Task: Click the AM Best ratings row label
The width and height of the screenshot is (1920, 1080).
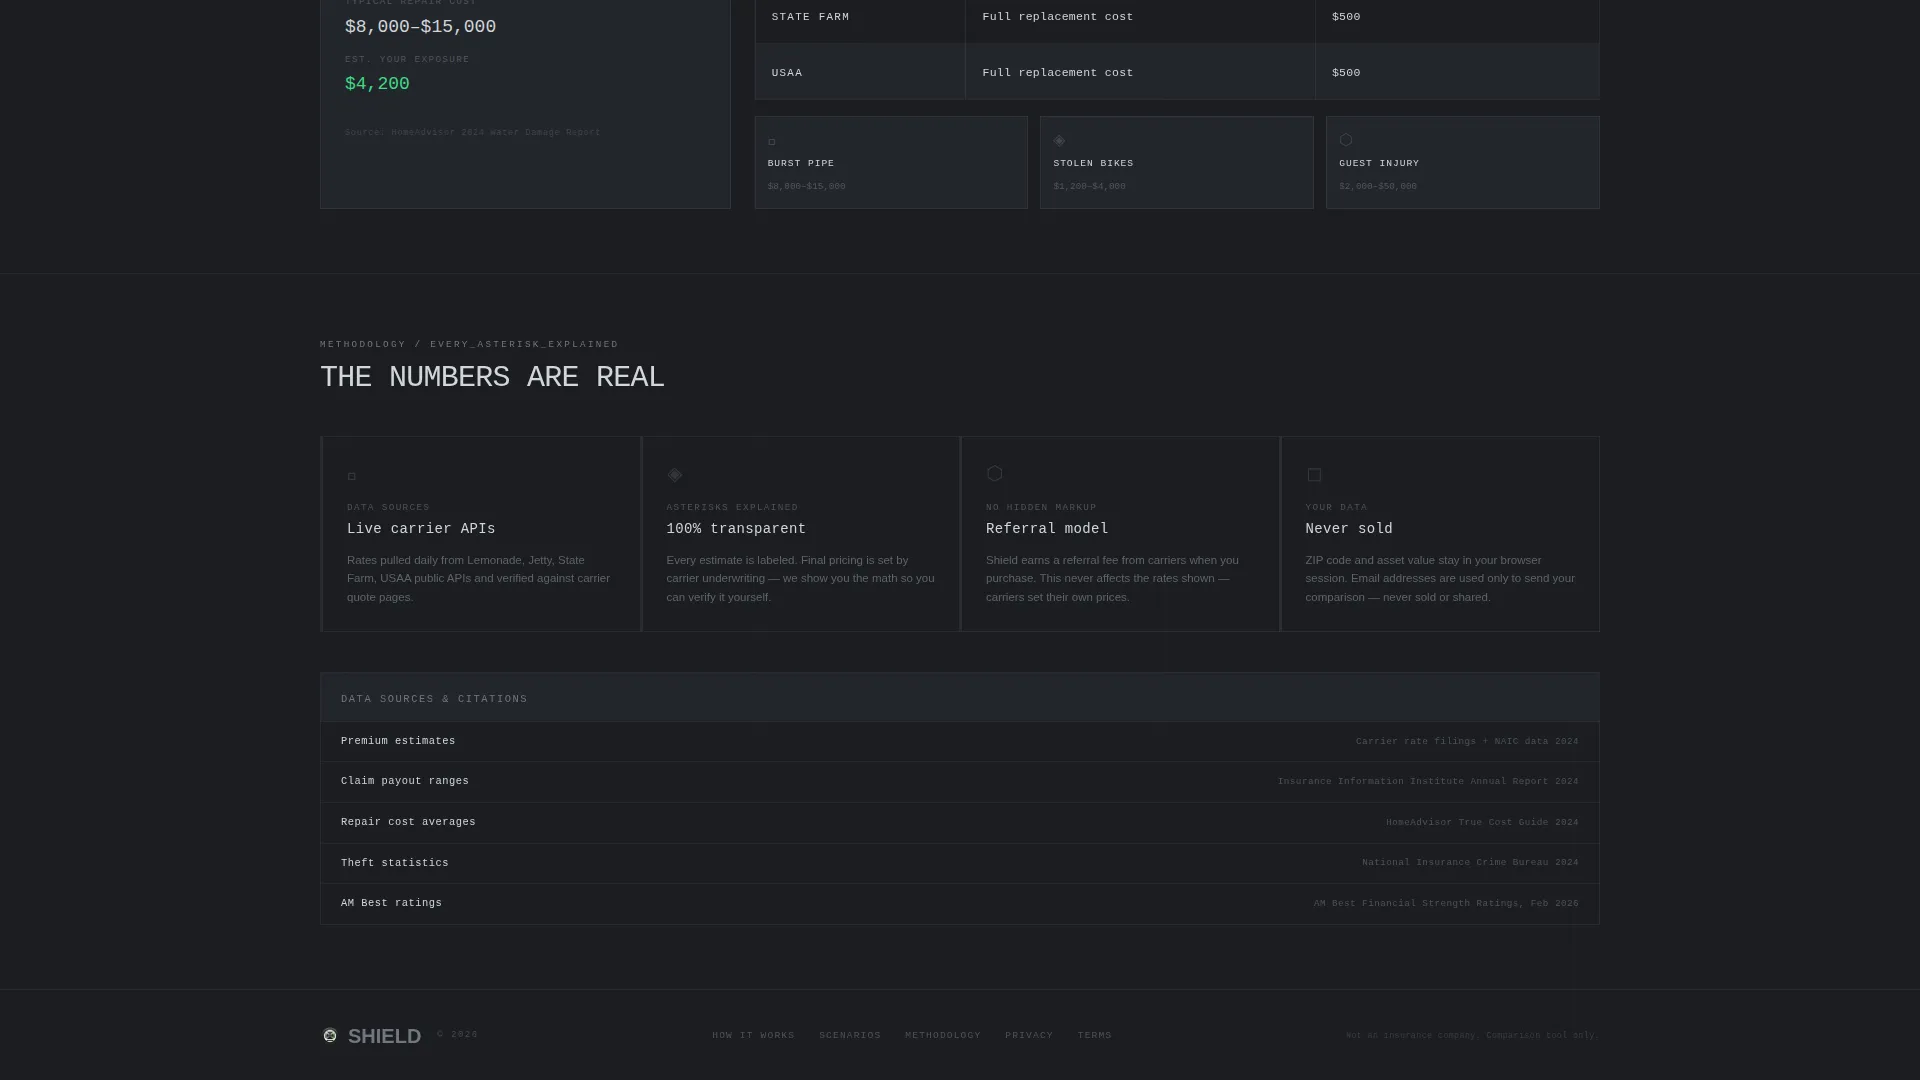Action: coord(391,903)
